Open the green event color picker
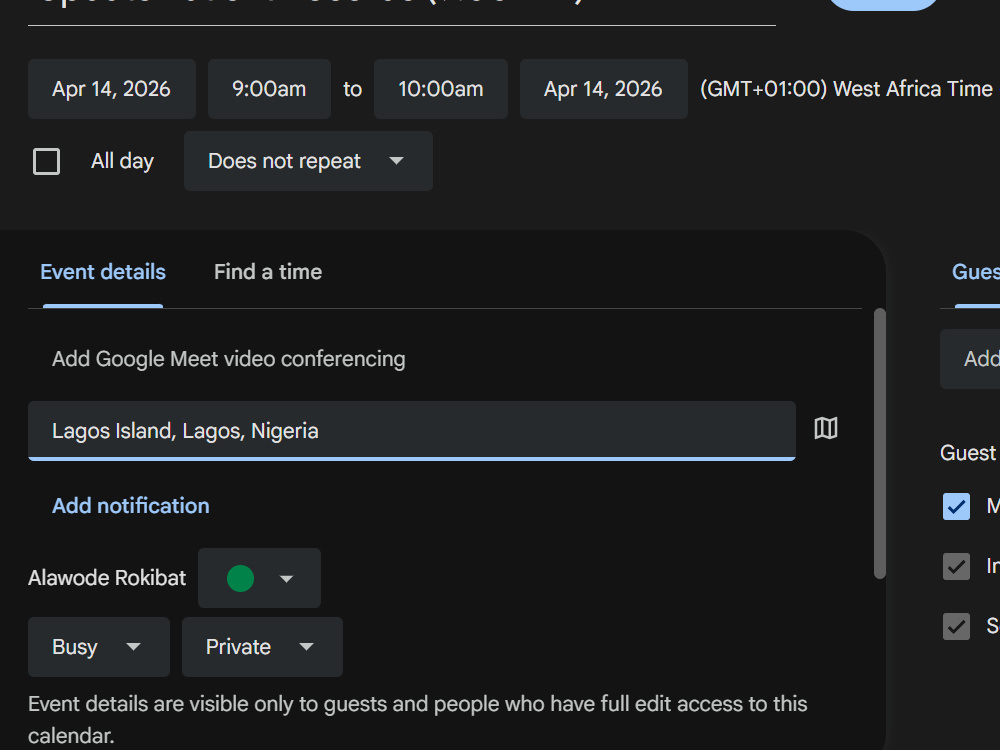 point(259,578)
